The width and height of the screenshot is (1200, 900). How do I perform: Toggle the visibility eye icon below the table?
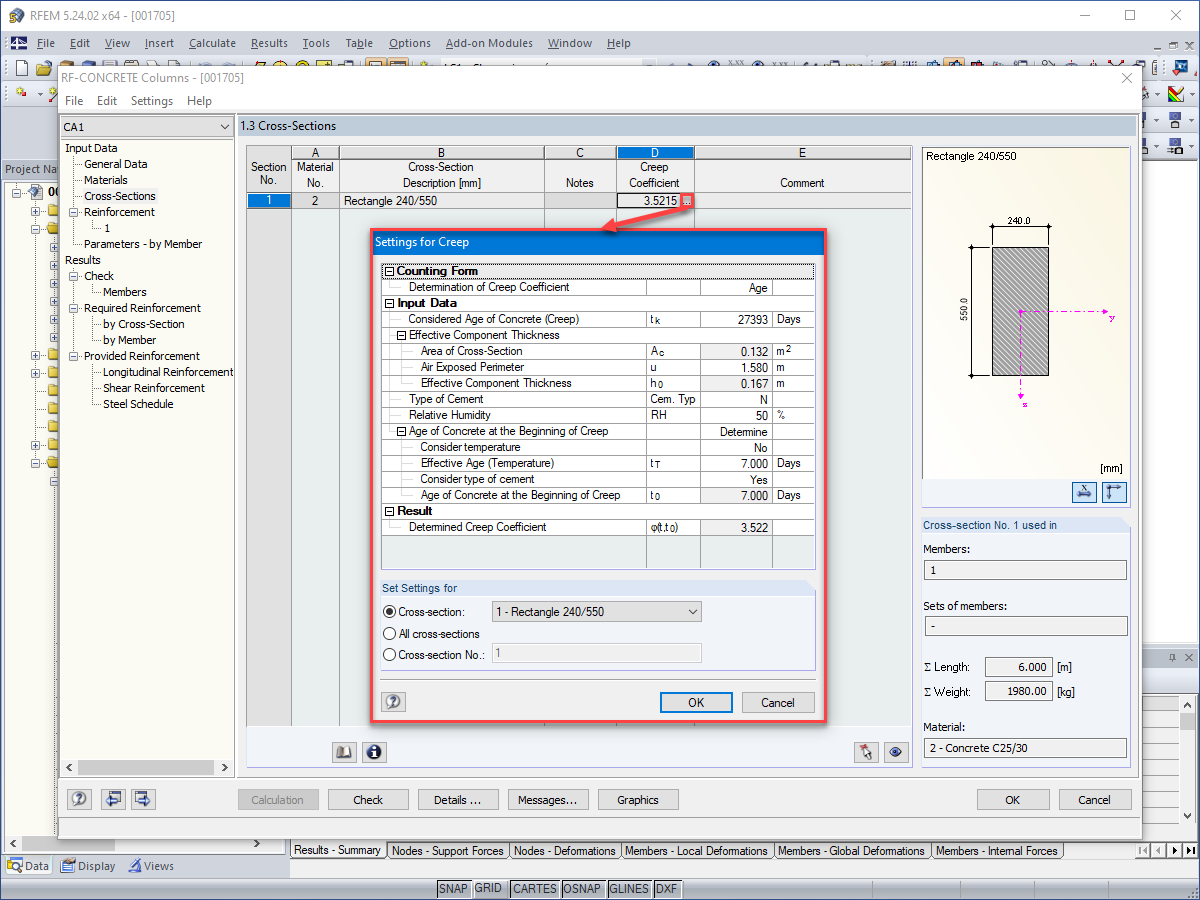[x=896, y=752]
